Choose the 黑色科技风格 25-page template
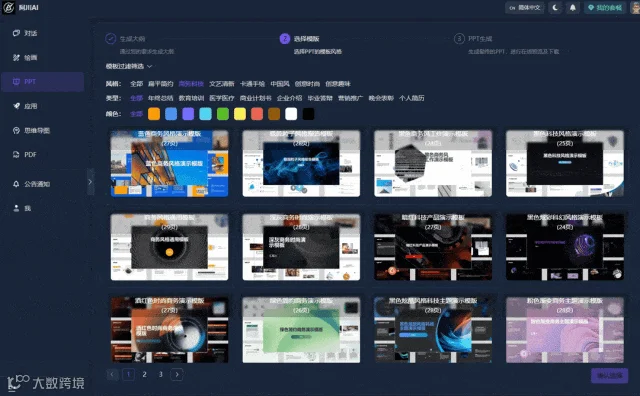Image resolution: width=640 pixels, height=396 pixels. tap(565, 163)
